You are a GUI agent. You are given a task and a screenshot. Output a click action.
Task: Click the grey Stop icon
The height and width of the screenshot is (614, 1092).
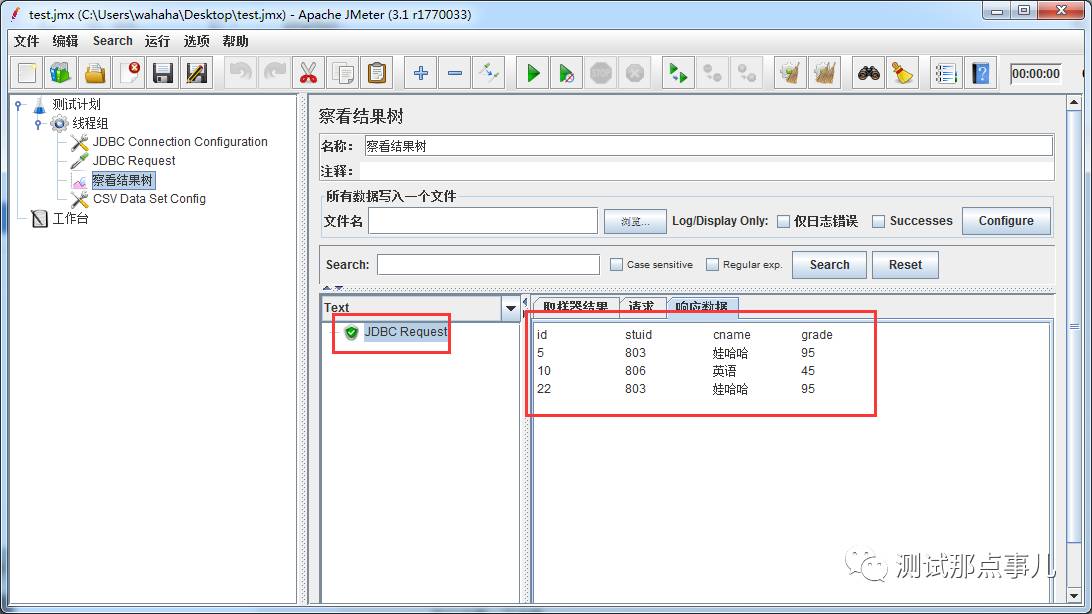600,73
